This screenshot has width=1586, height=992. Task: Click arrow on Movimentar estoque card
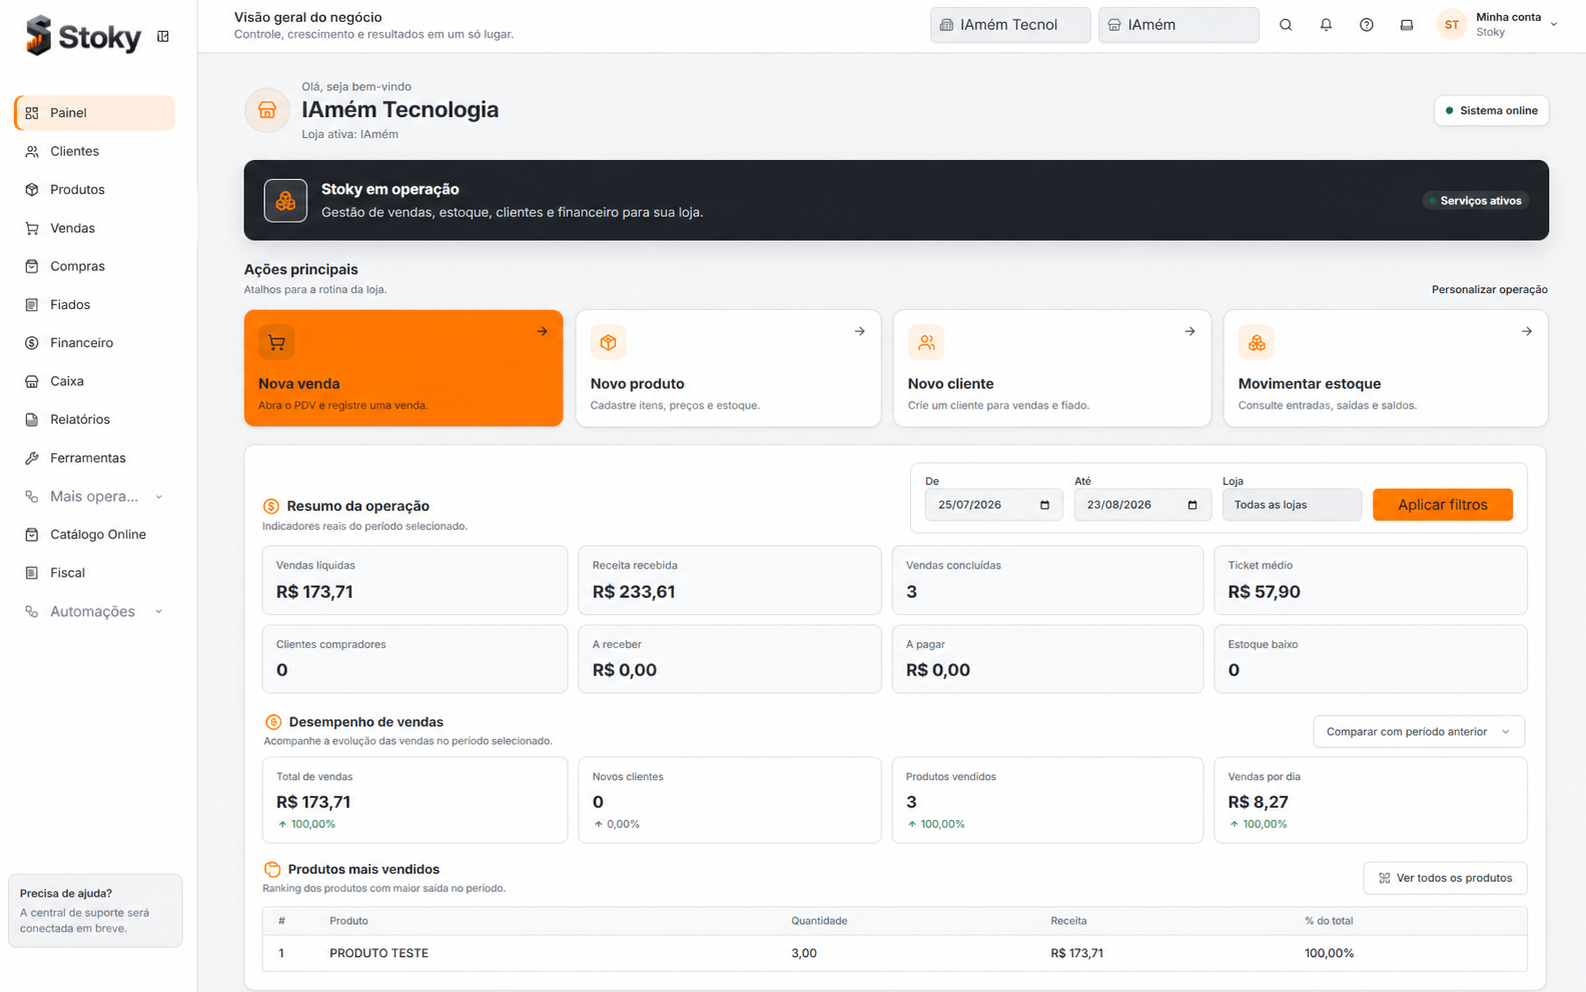coord(1527,331)
